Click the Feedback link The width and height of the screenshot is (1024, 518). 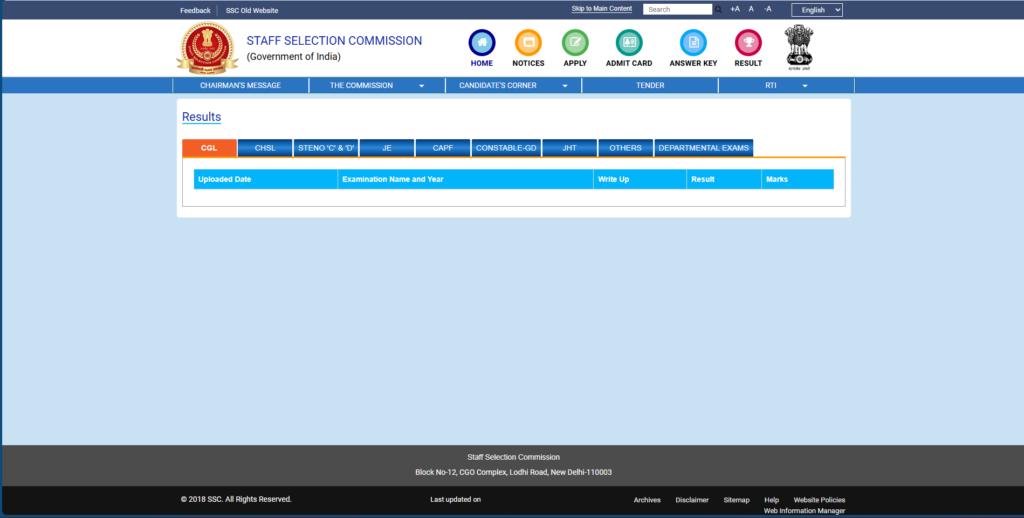(195, 10)
